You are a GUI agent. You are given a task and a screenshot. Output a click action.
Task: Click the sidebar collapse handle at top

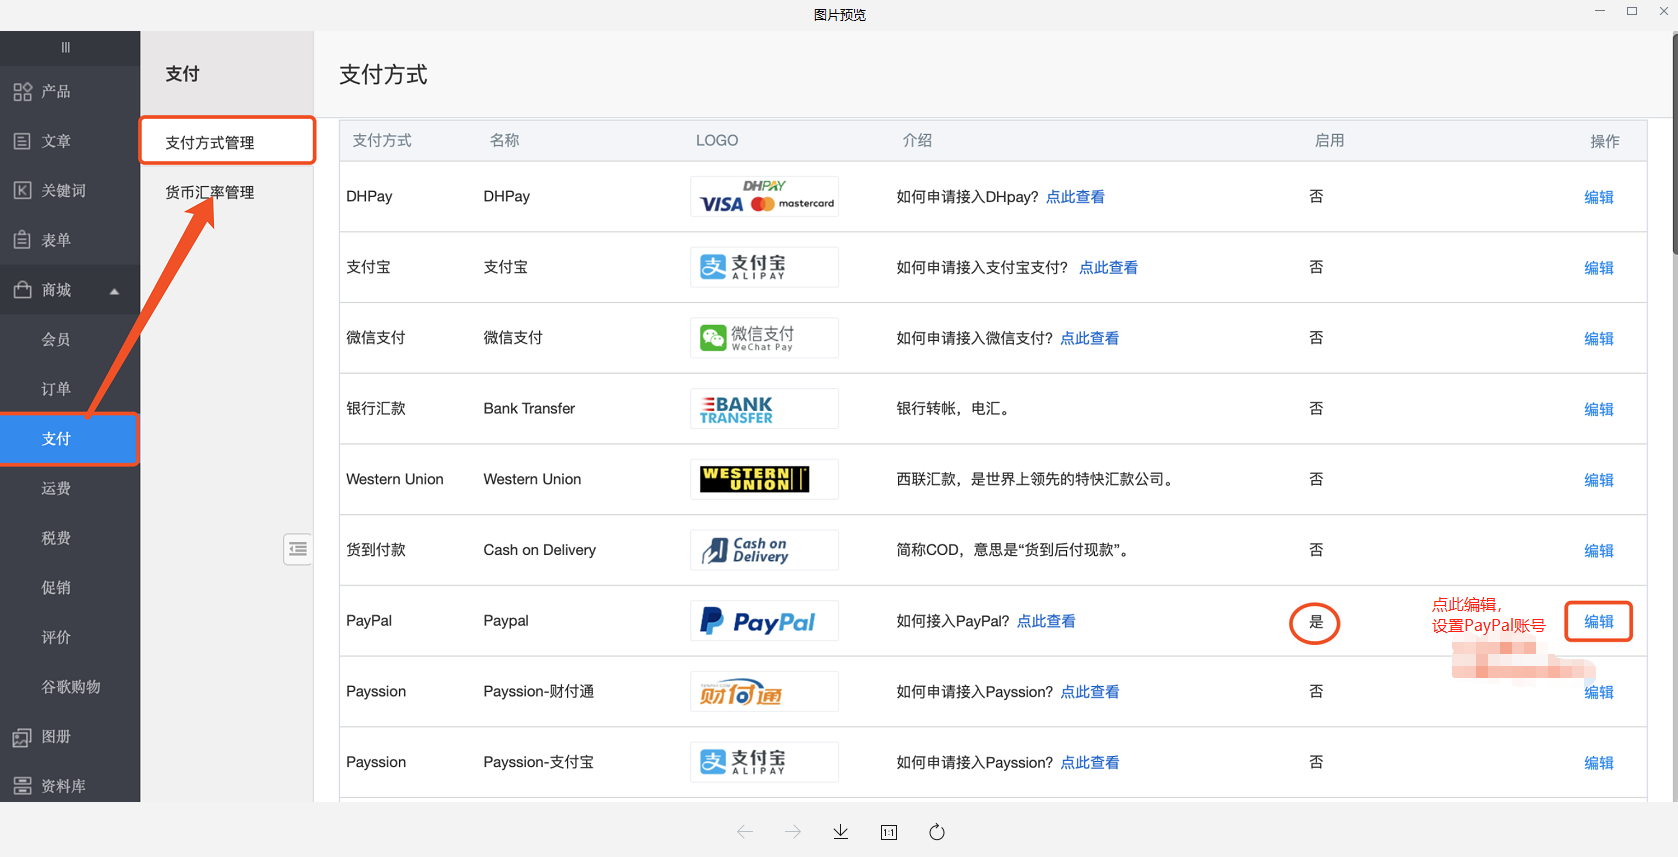point(66,47)
